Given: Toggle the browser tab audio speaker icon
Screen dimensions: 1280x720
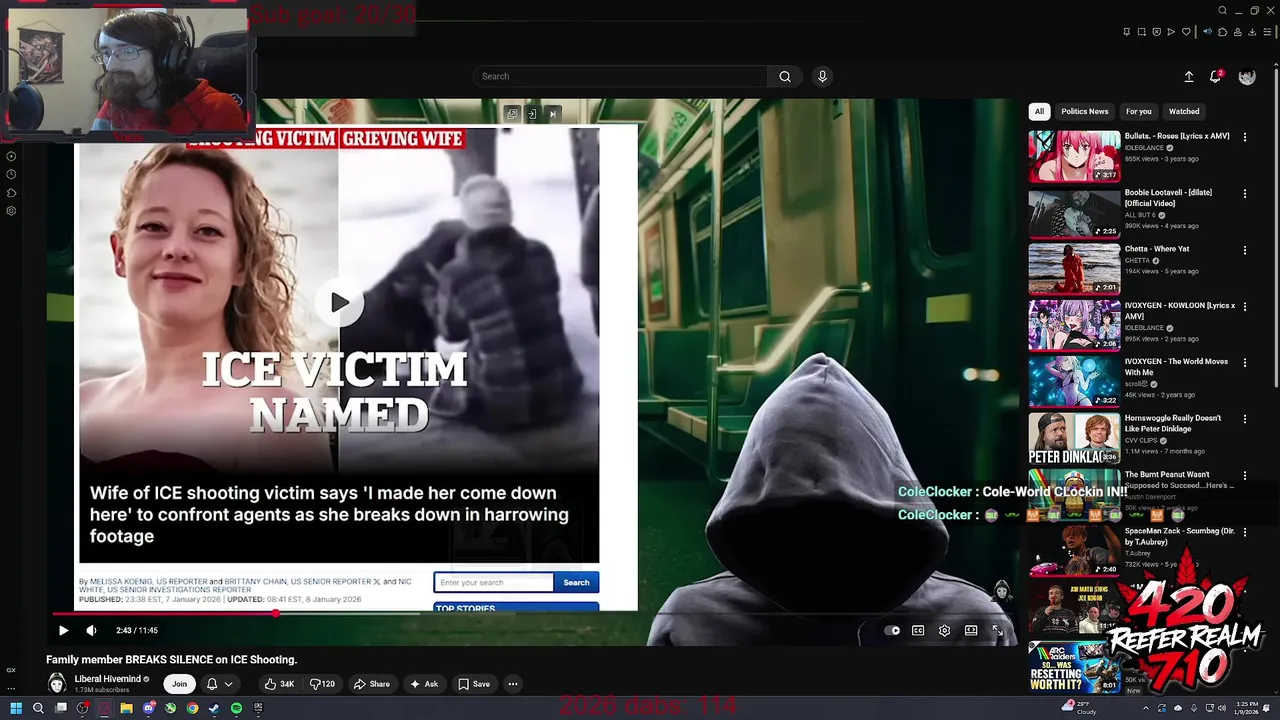Looking at the screenshot, I should (1207, 32).
